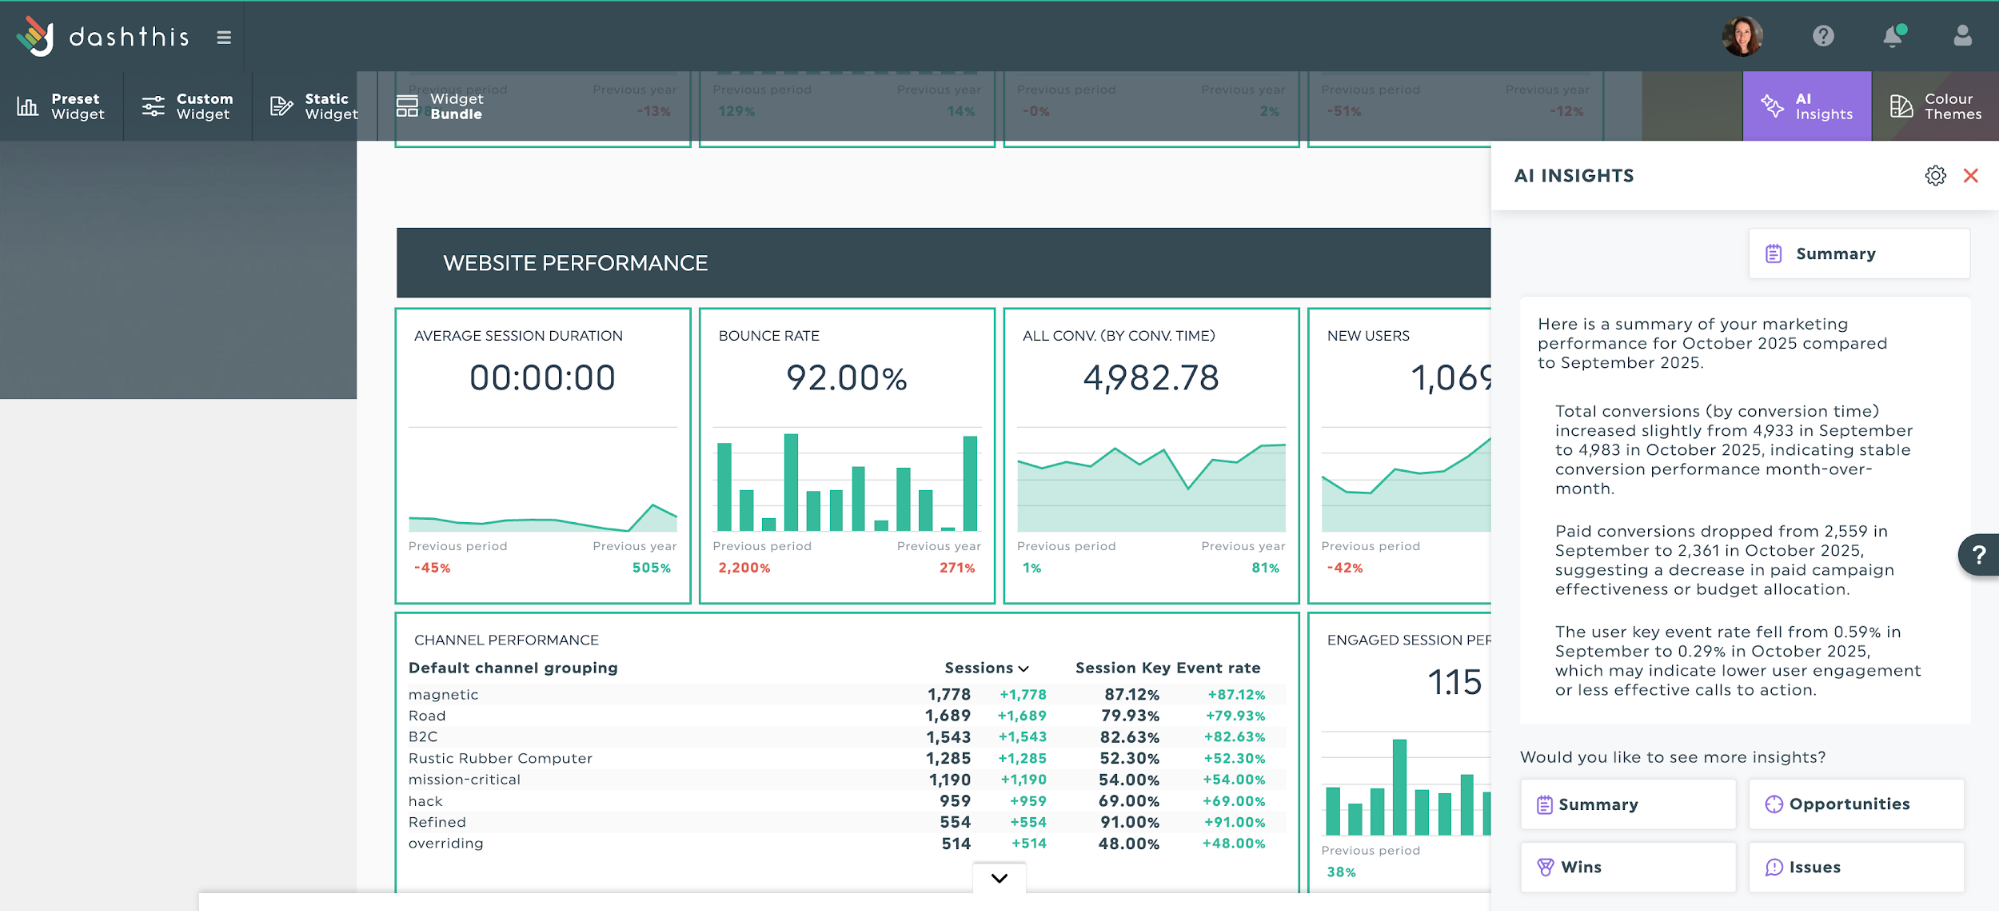The image size is (1999, 911).
Task: Select the Static Widget tool
Action: pyautogui.click(x=310, y=105)
